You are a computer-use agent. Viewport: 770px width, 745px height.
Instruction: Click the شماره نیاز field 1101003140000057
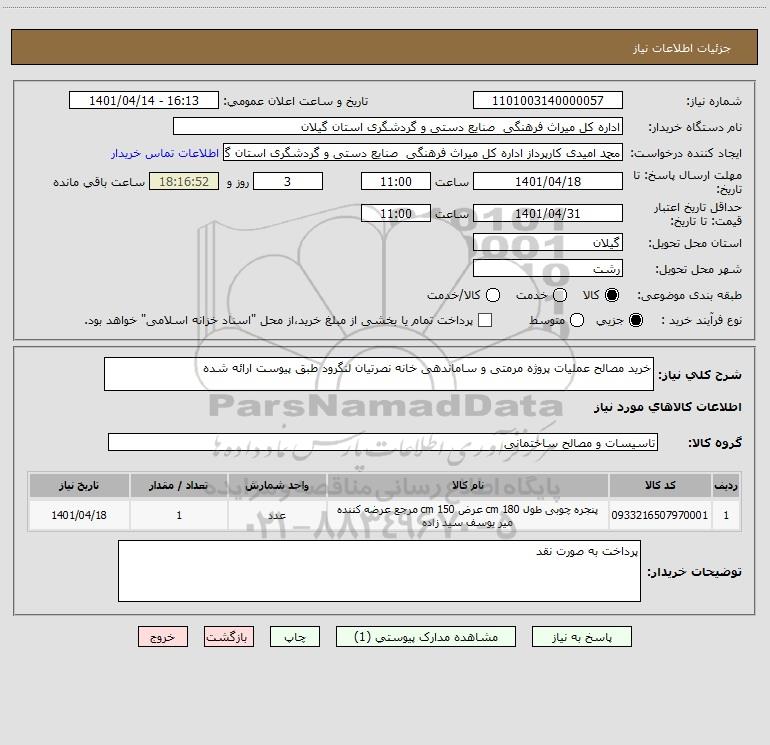tap(548, 101)
